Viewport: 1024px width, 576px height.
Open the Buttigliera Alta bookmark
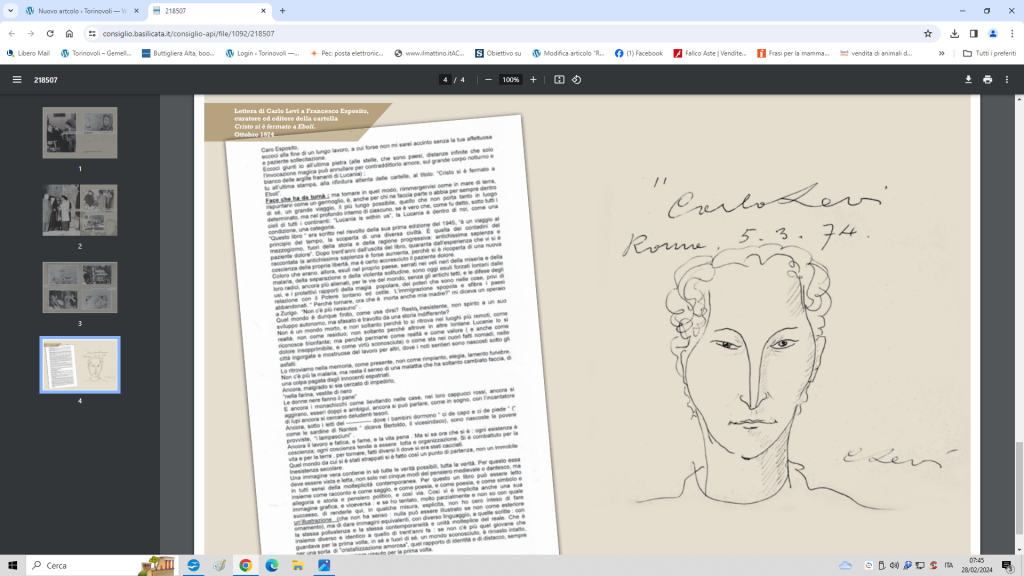178,53
